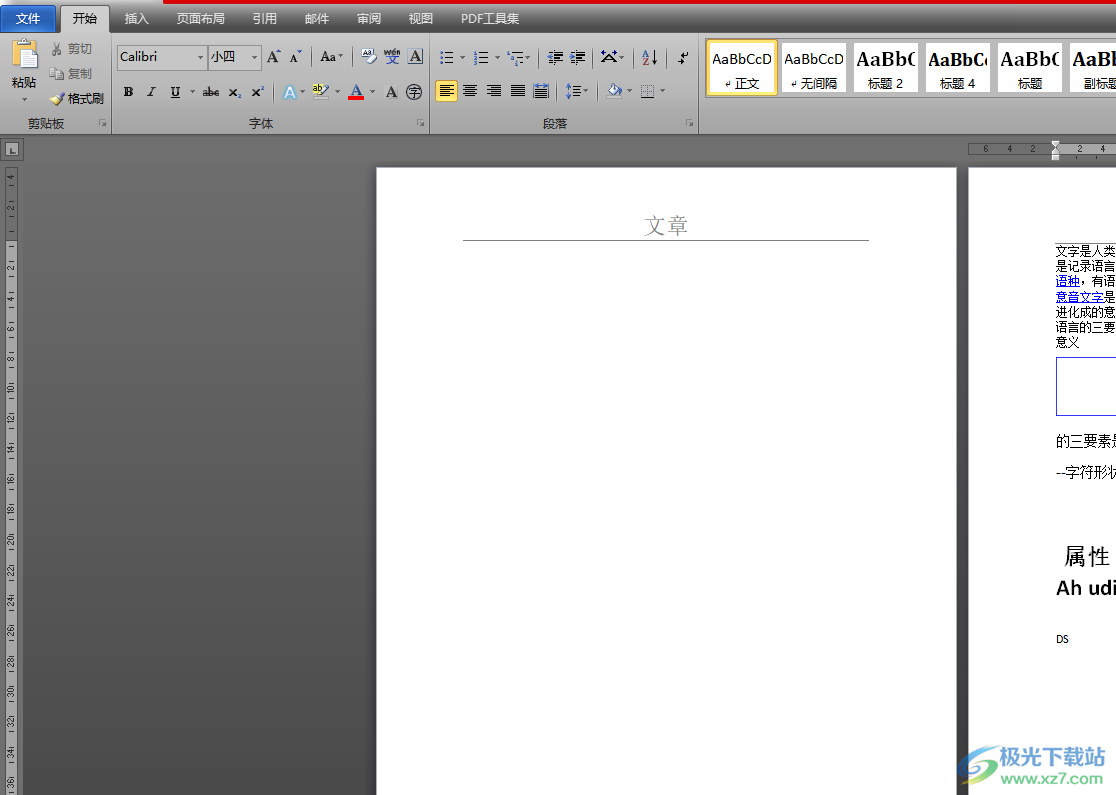The width and height of the screenshot is (1116, 795).
Task: Open the Change Case Aa dropdown
Action: tap(331, 57)
